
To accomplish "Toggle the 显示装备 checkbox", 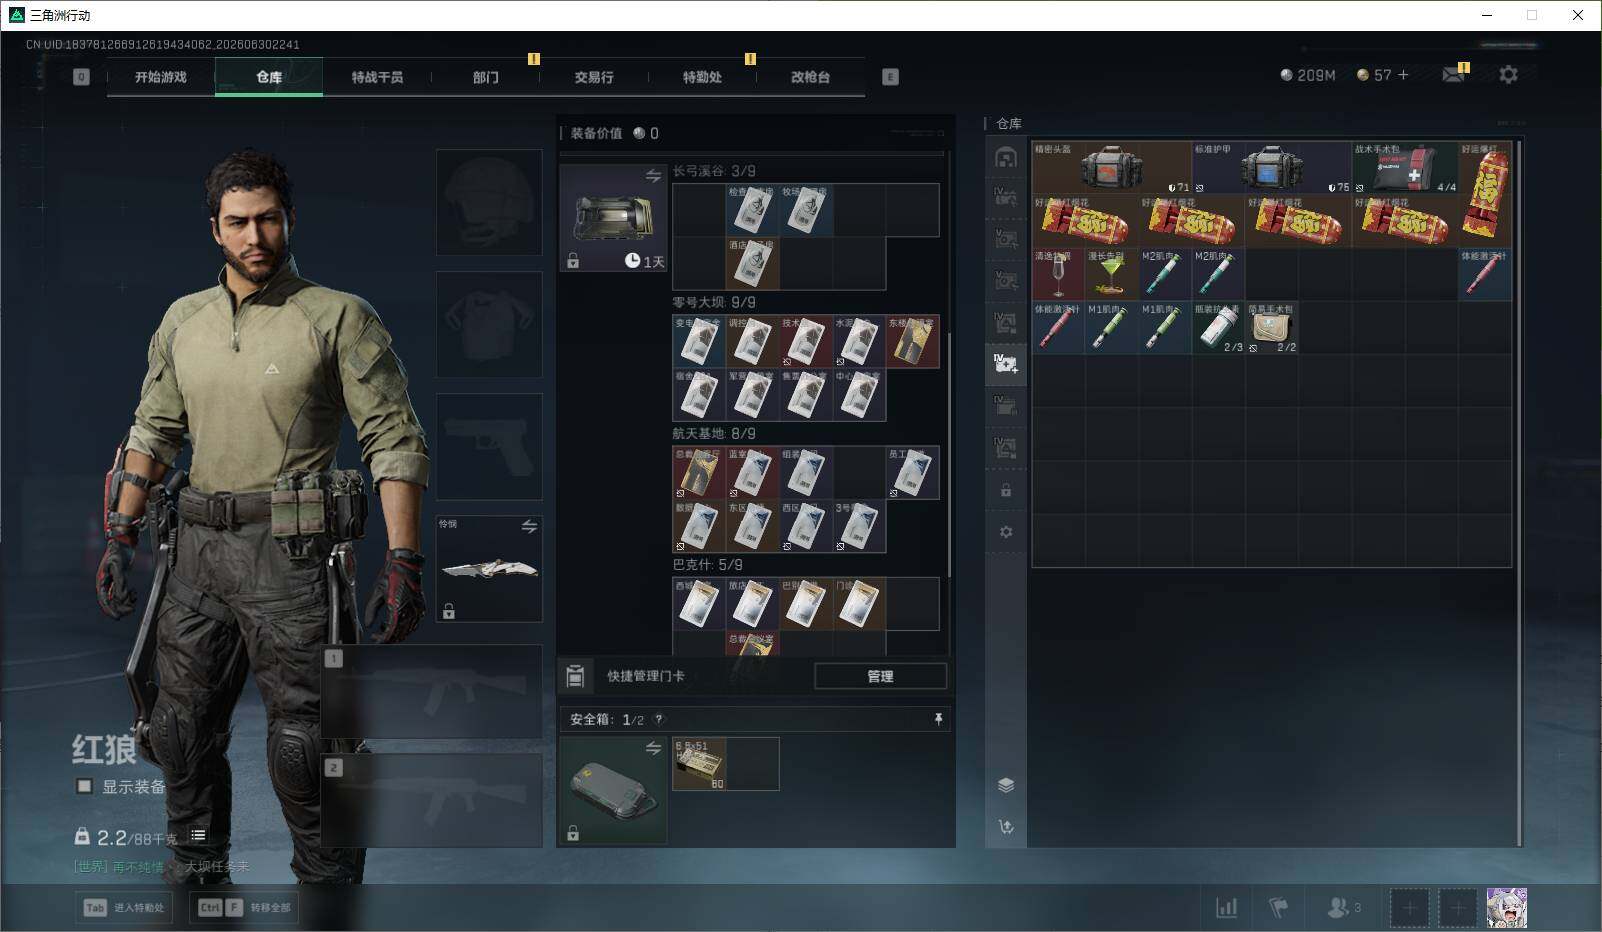I will coord(85,786).
